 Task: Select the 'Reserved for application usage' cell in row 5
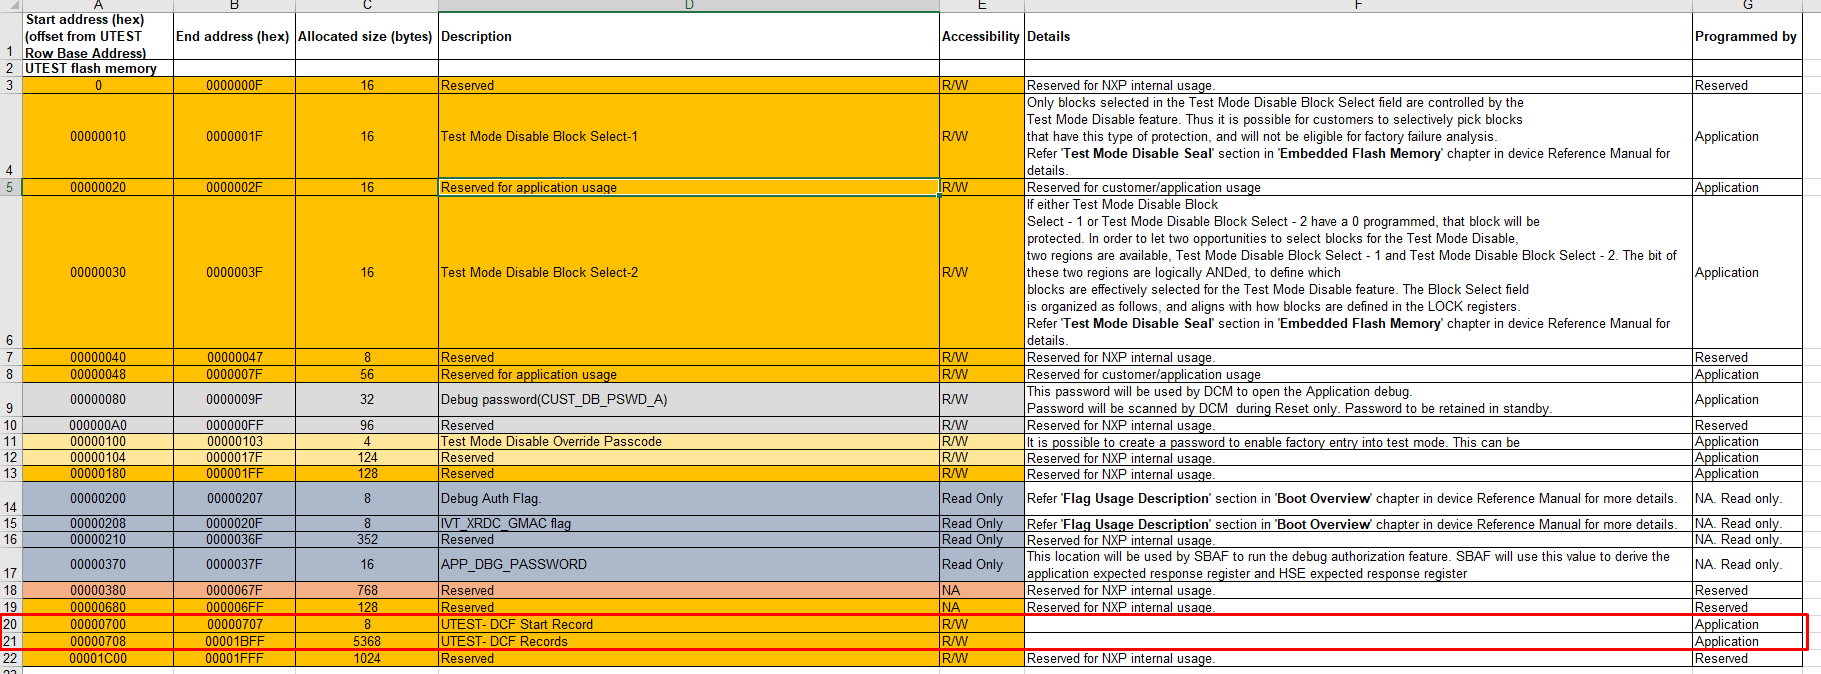tap(689, 187)
